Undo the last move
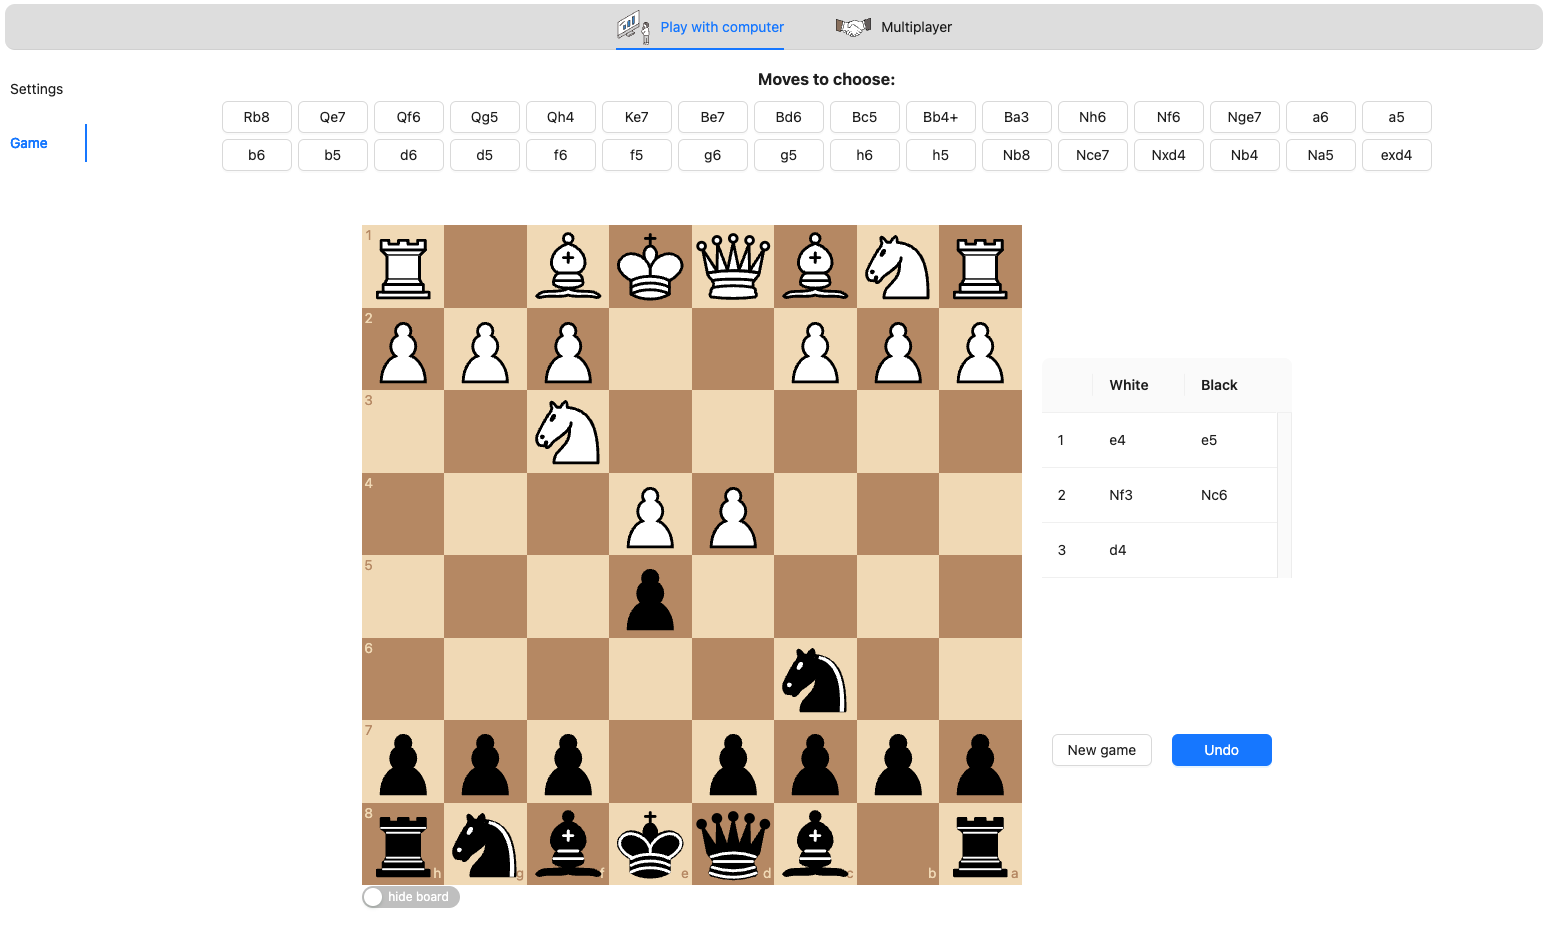This screenshot has height=946, width=1547. tap(1222, 750)
